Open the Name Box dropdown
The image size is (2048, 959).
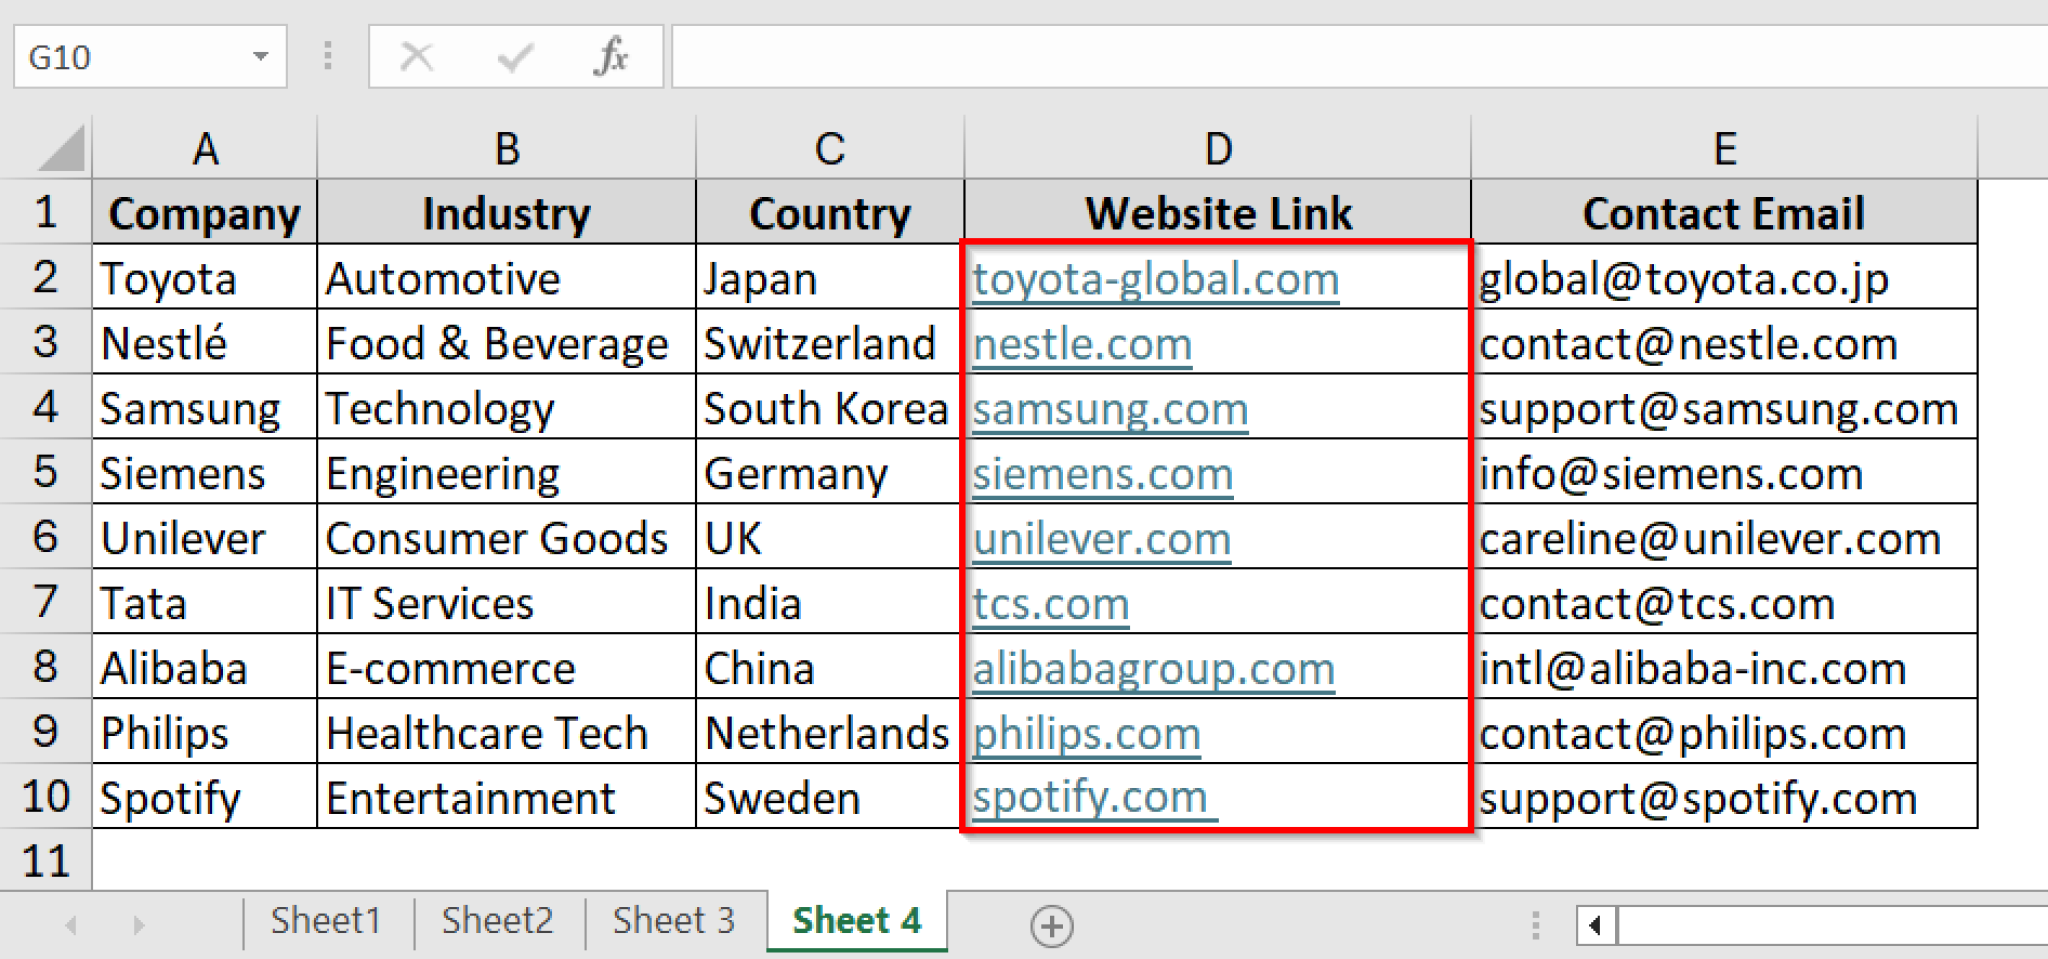pos(262,56)
